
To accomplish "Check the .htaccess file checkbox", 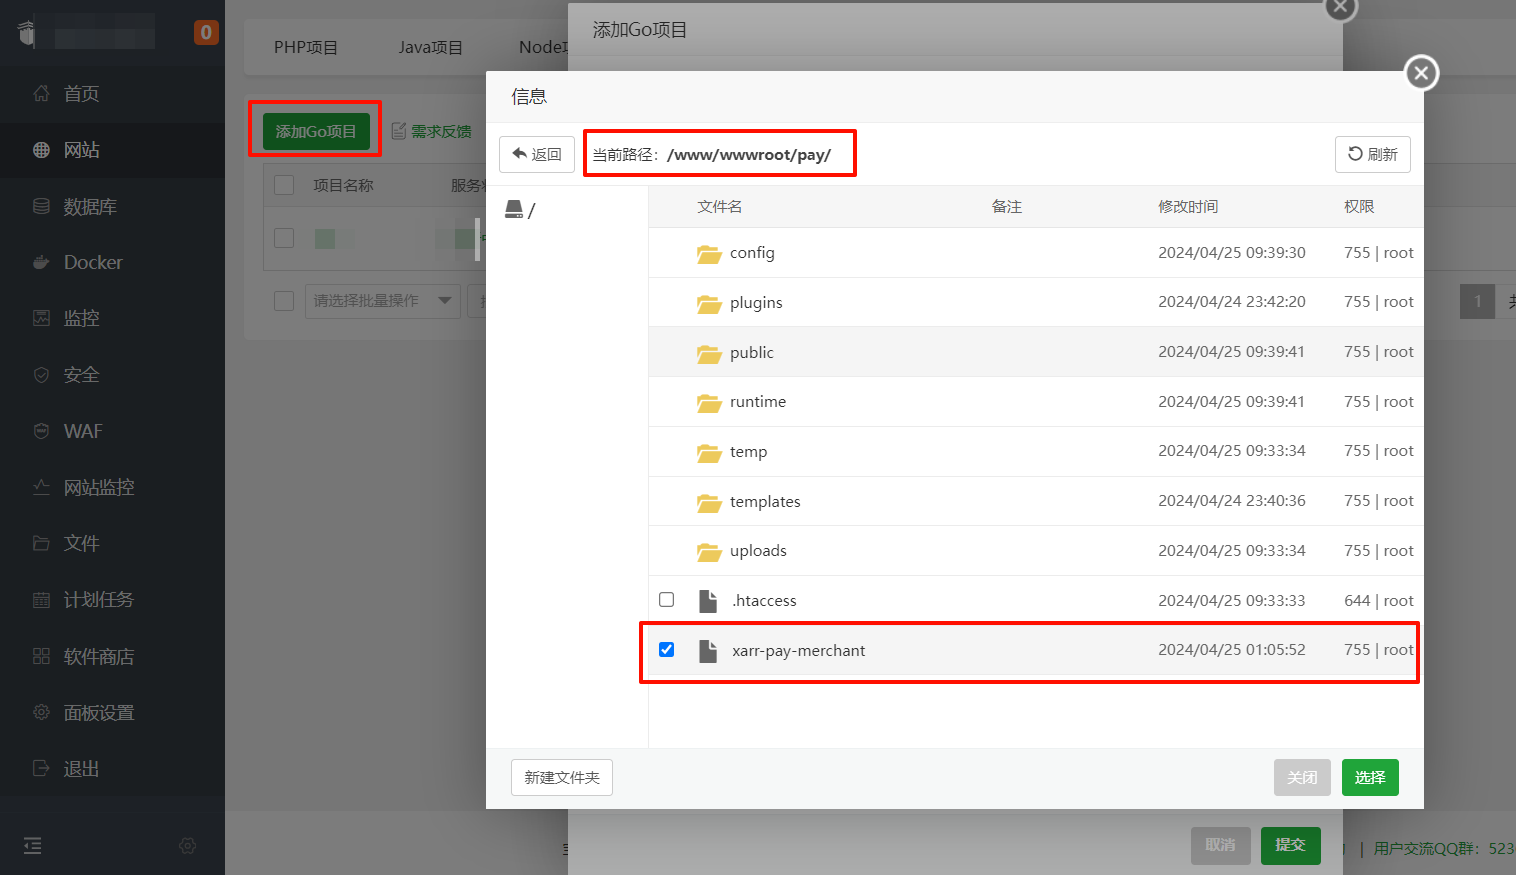I will (x=667, y=599).
